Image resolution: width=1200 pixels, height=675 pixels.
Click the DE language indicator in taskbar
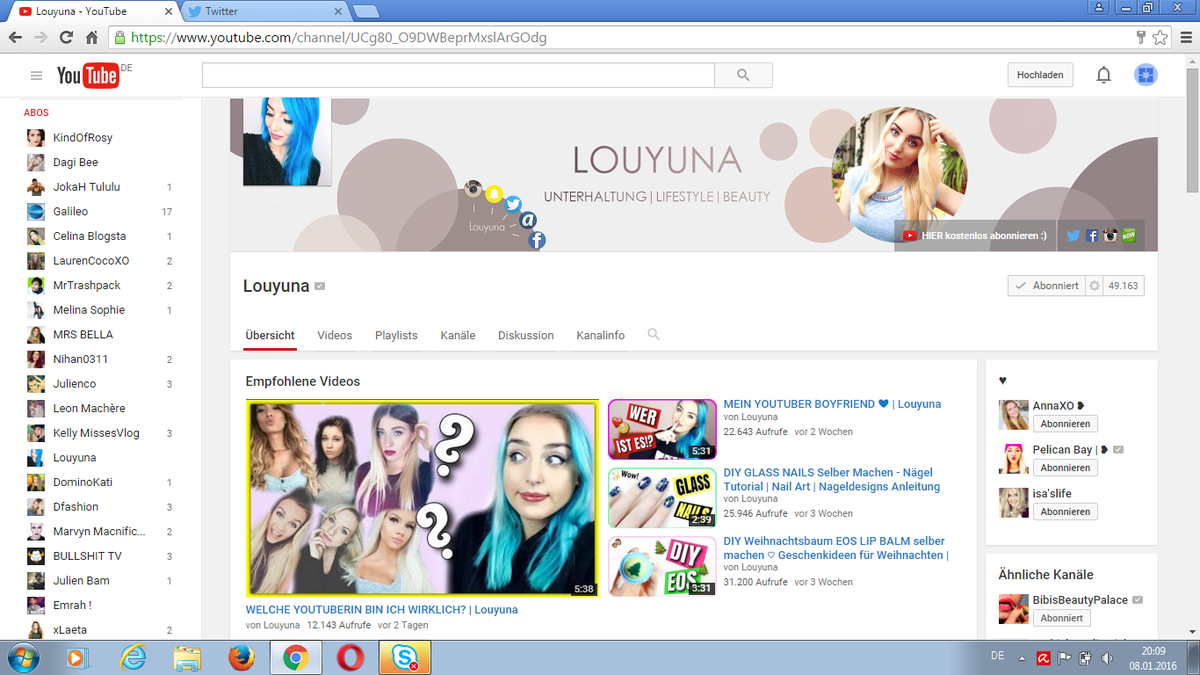996,655
